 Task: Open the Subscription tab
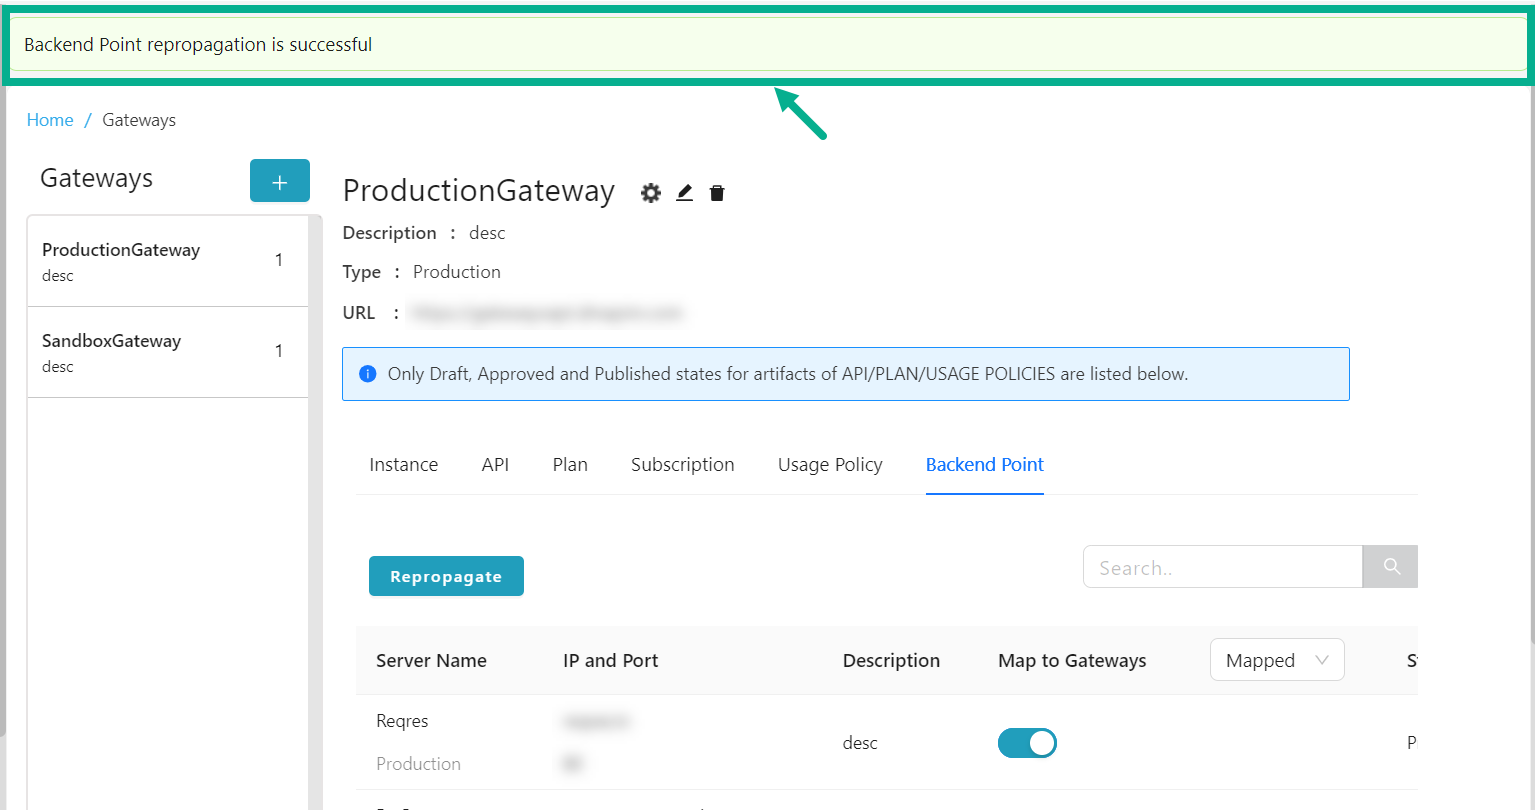click(x=682, y=464)
